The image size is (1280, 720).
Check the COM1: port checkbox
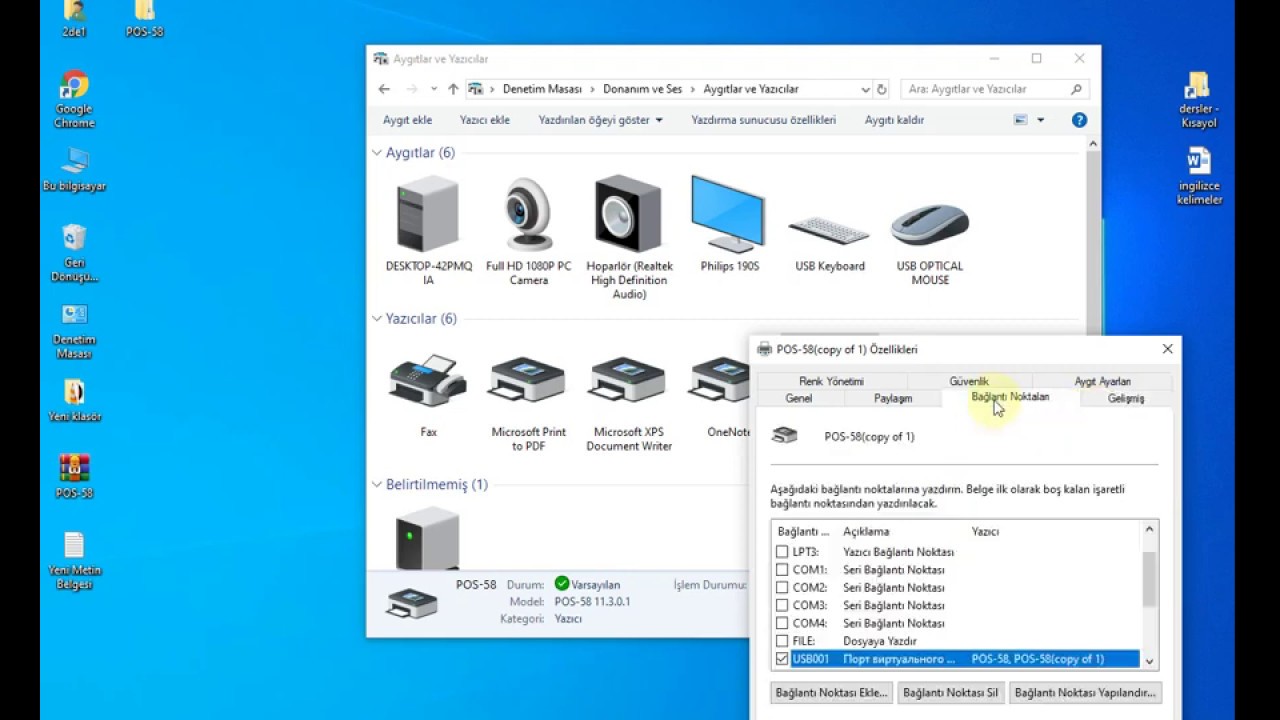pyautogui.click(x=782, y=570)
